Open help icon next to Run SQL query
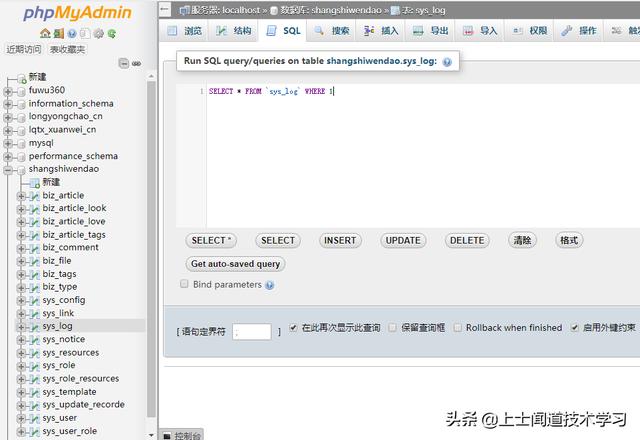Viewport: 640px width, 440px height. pos(447,62)
